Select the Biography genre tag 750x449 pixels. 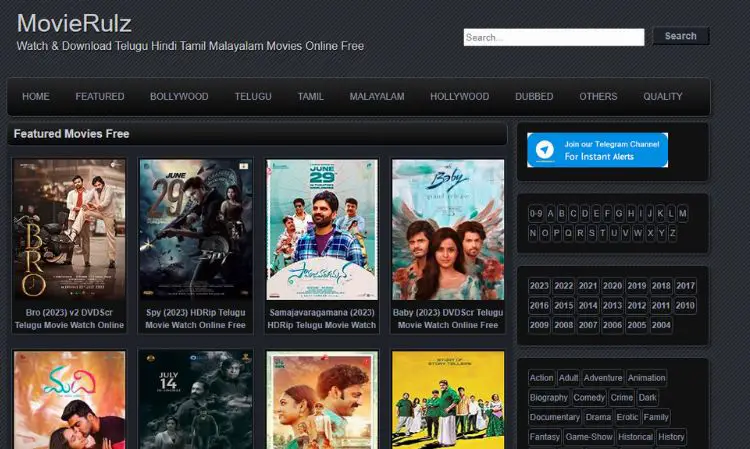pos(549,397)
